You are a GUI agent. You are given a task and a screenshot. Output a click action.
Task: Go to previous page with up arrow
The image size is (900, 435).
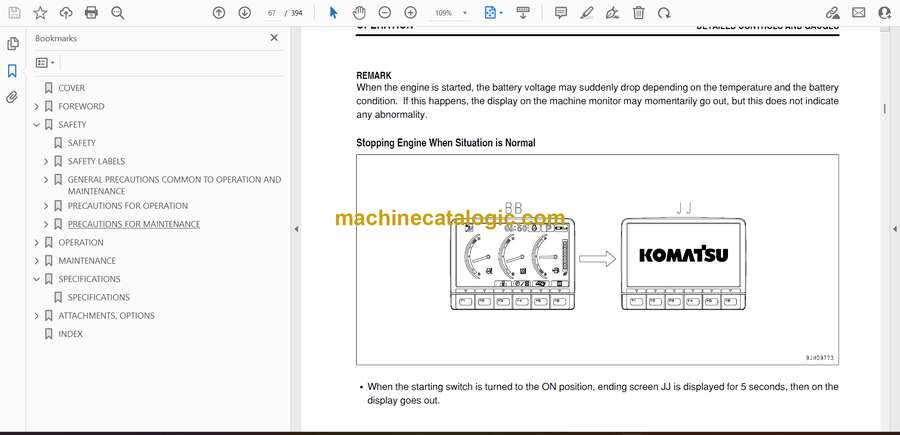point(219,13)
